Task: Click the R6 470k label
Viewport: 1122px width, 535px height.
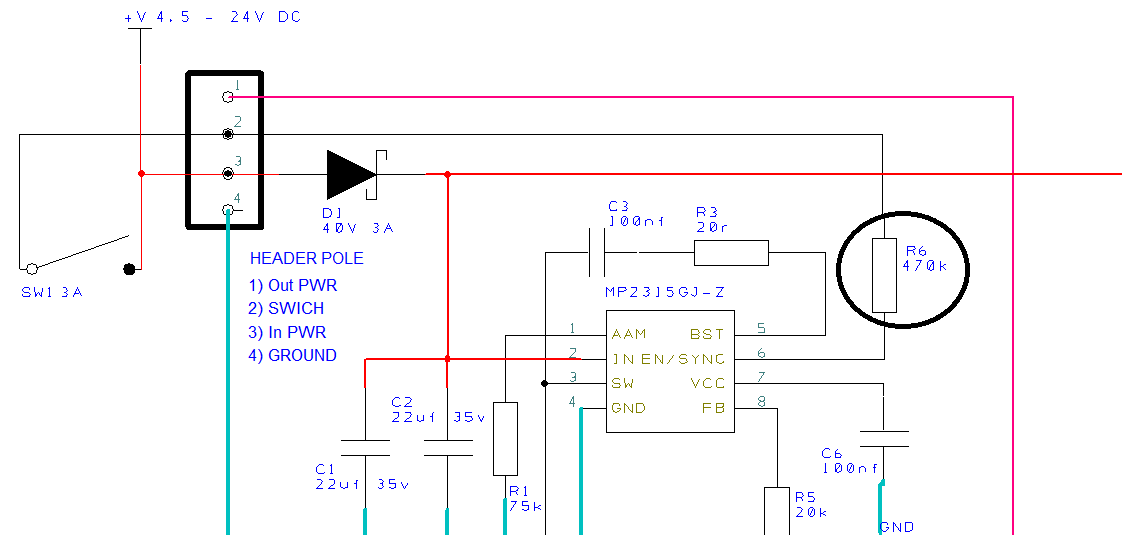Action: 925,258
